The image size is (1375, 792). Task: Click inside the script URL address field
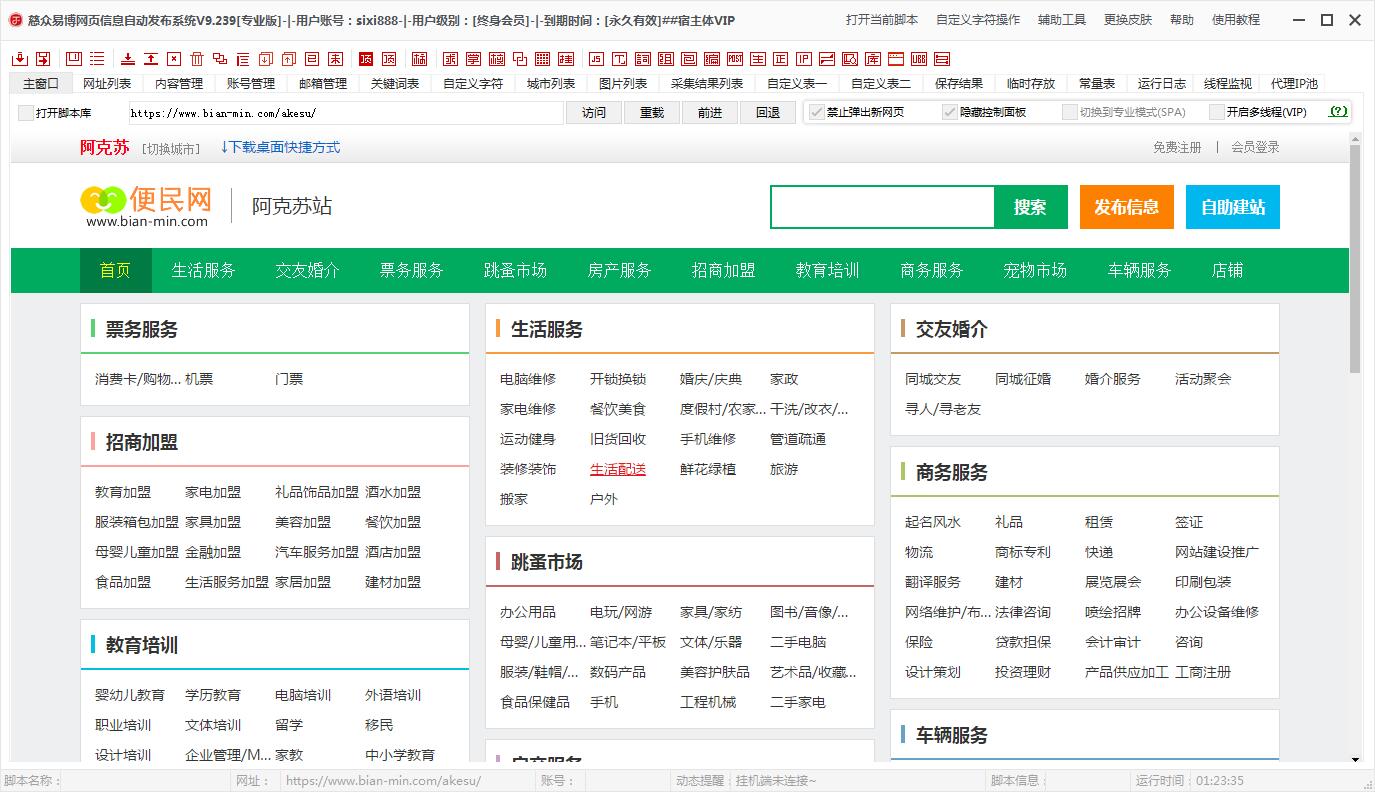pyautogui.click(x=345, y=113)
